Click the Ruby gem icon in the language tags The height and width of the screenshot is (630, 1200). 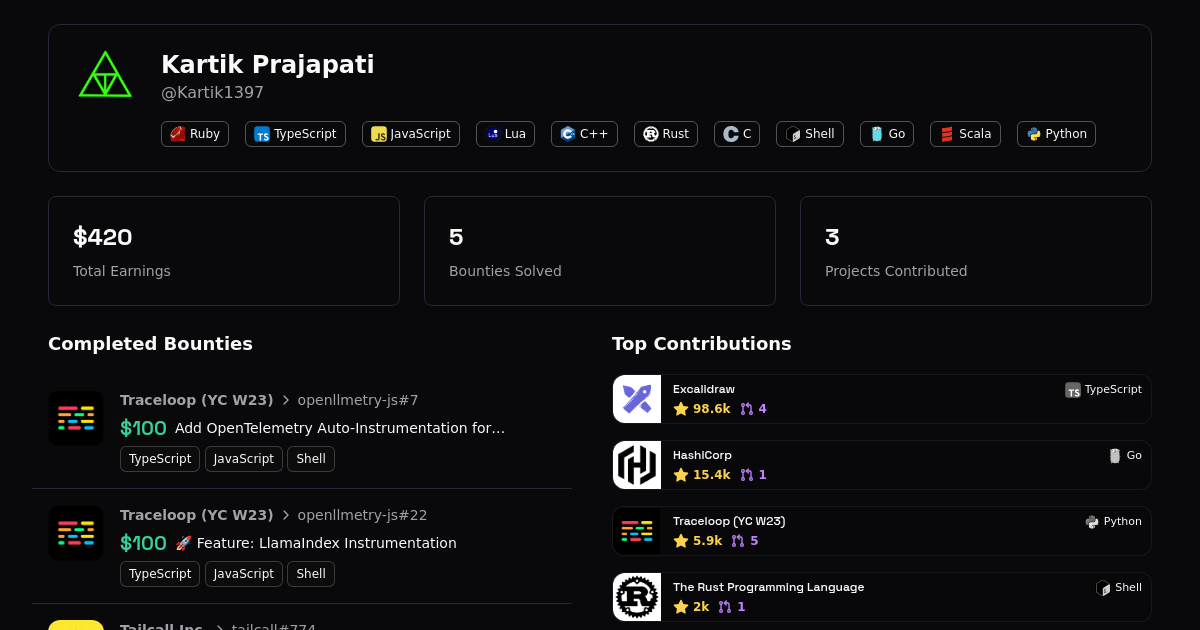pos(178,134)
